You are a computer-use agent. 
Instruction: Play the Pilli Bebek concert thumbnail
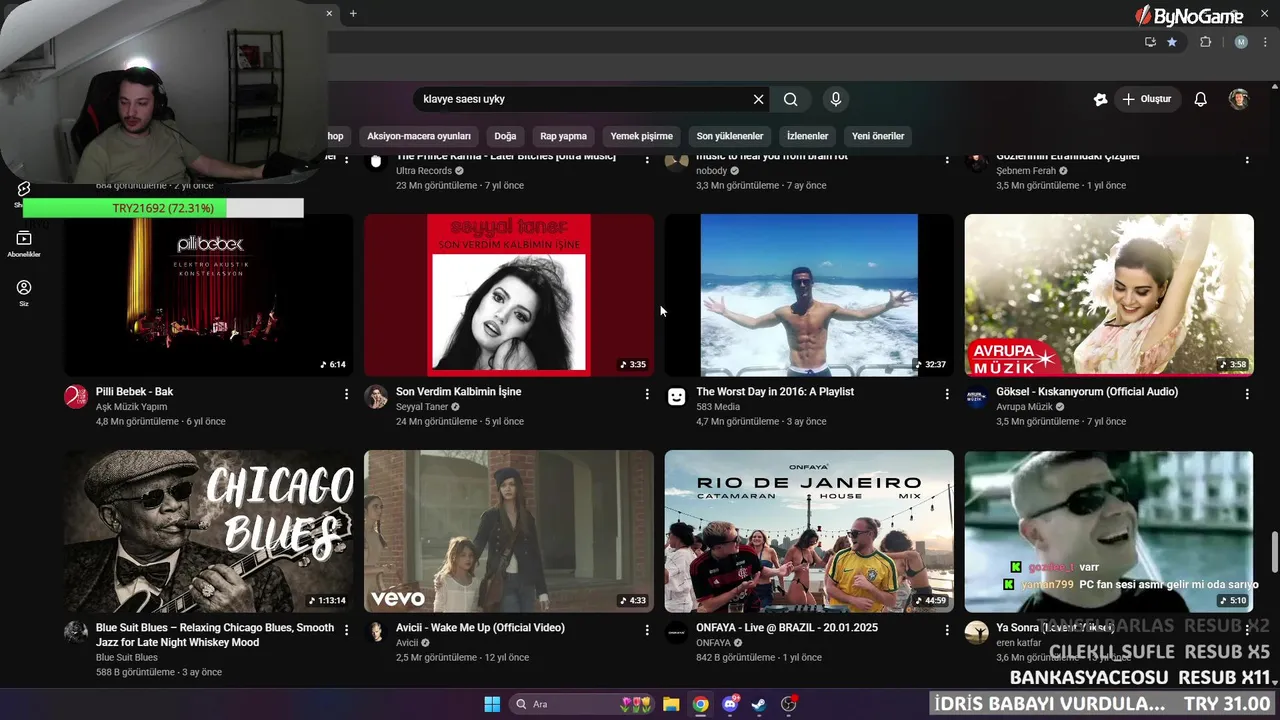209,295
